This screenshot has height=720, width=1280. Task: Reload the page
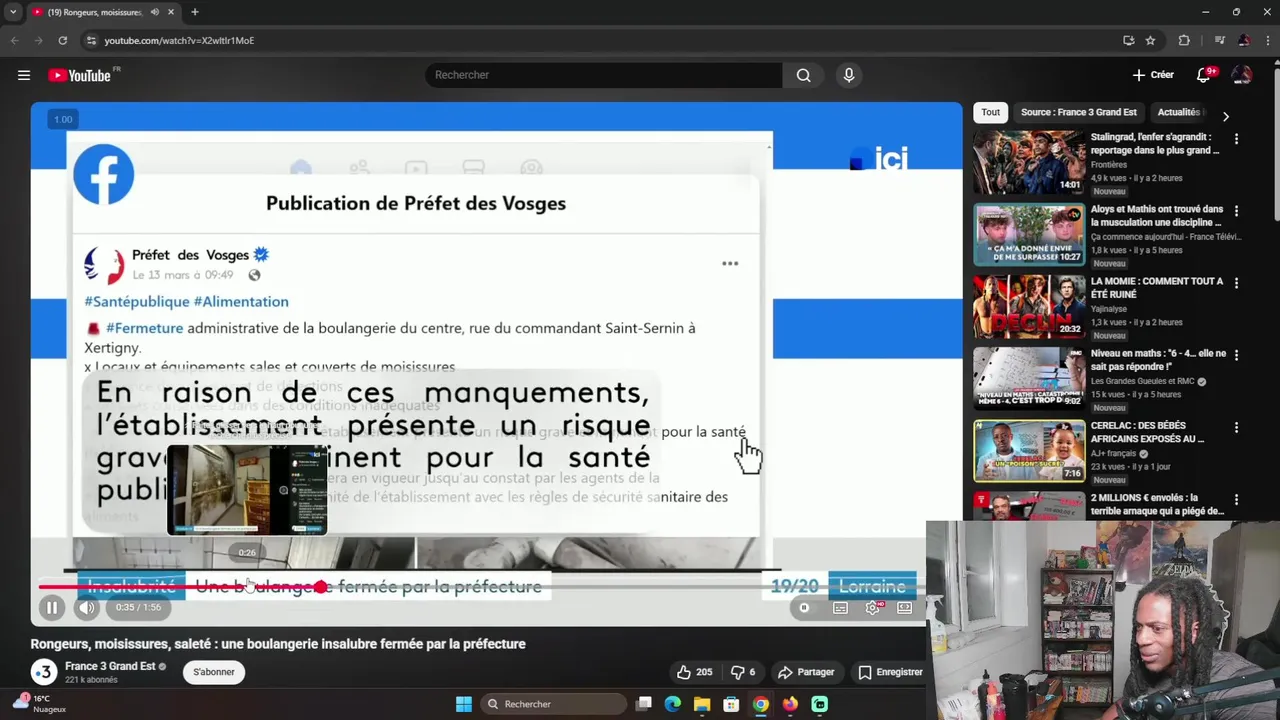pyautogui.click(x=62, y=40)
